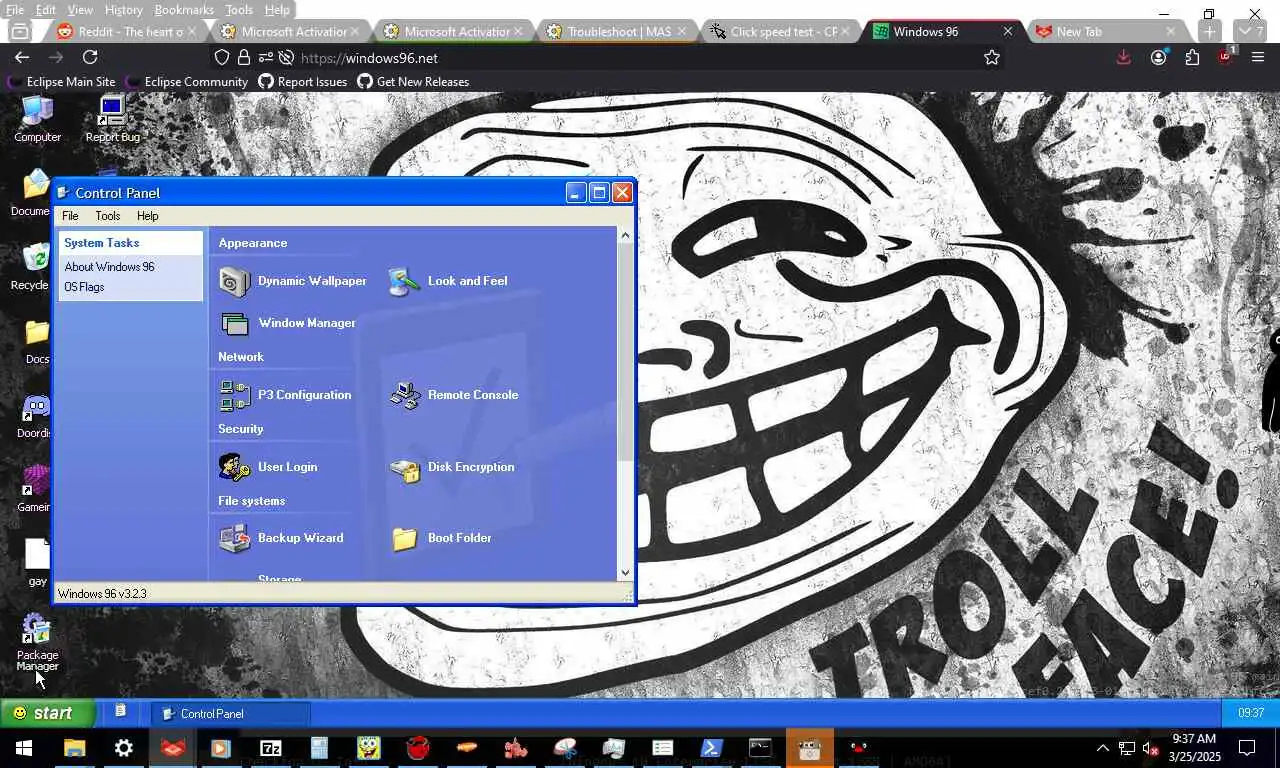Viewport: 1280px width, 768px height.
Task: Open the Firefox hamburger application menu
Action: point(1258,57)
